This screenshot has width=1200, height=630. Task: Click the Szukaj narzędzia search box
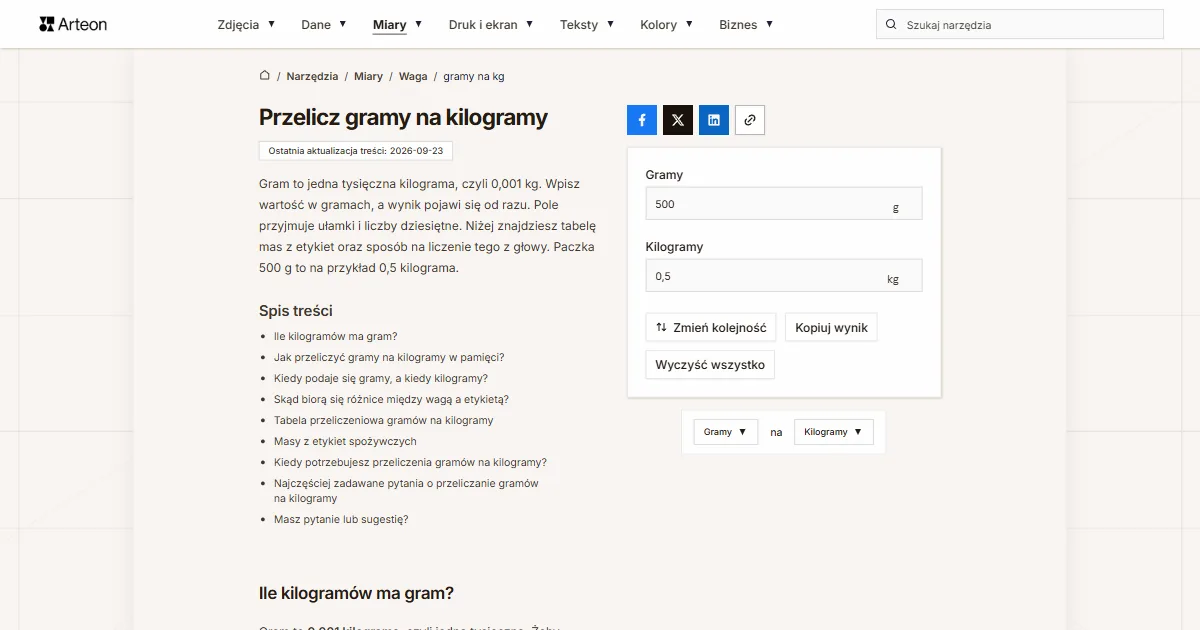pyautogui.click(x=1020, y=25)
